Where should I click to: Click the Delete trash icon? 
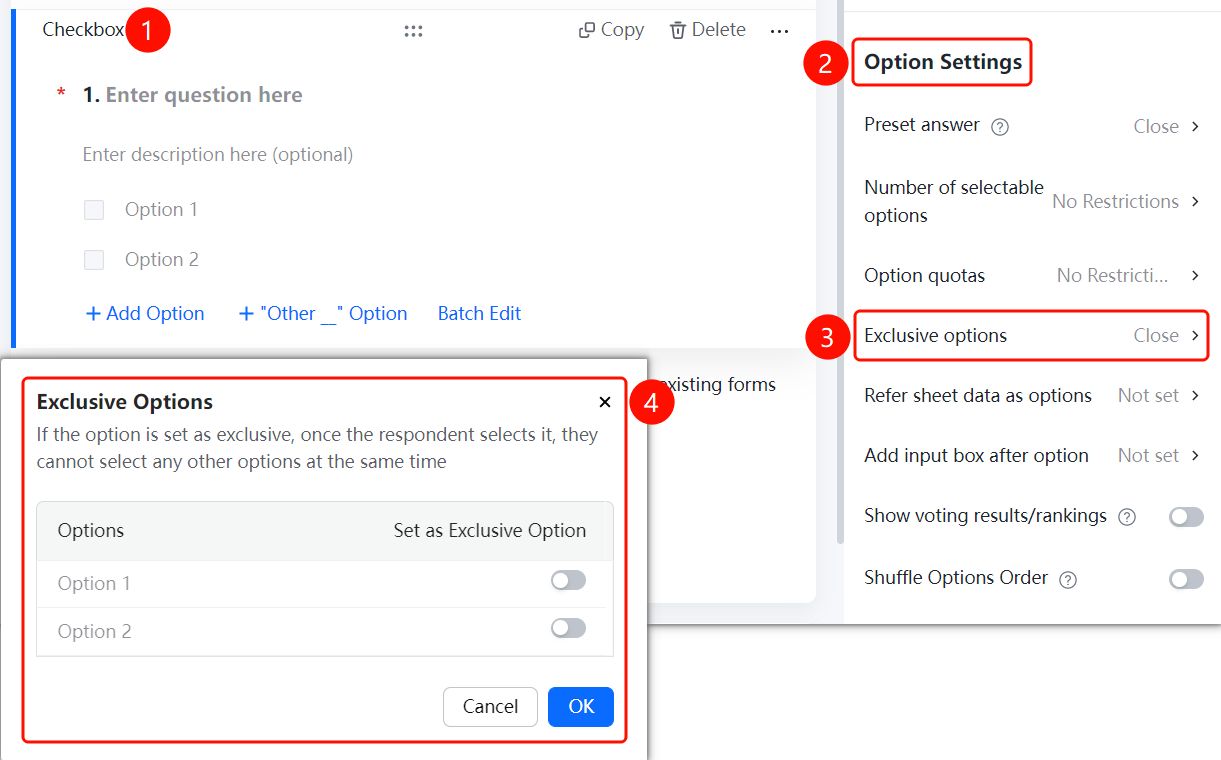(678, 30)
